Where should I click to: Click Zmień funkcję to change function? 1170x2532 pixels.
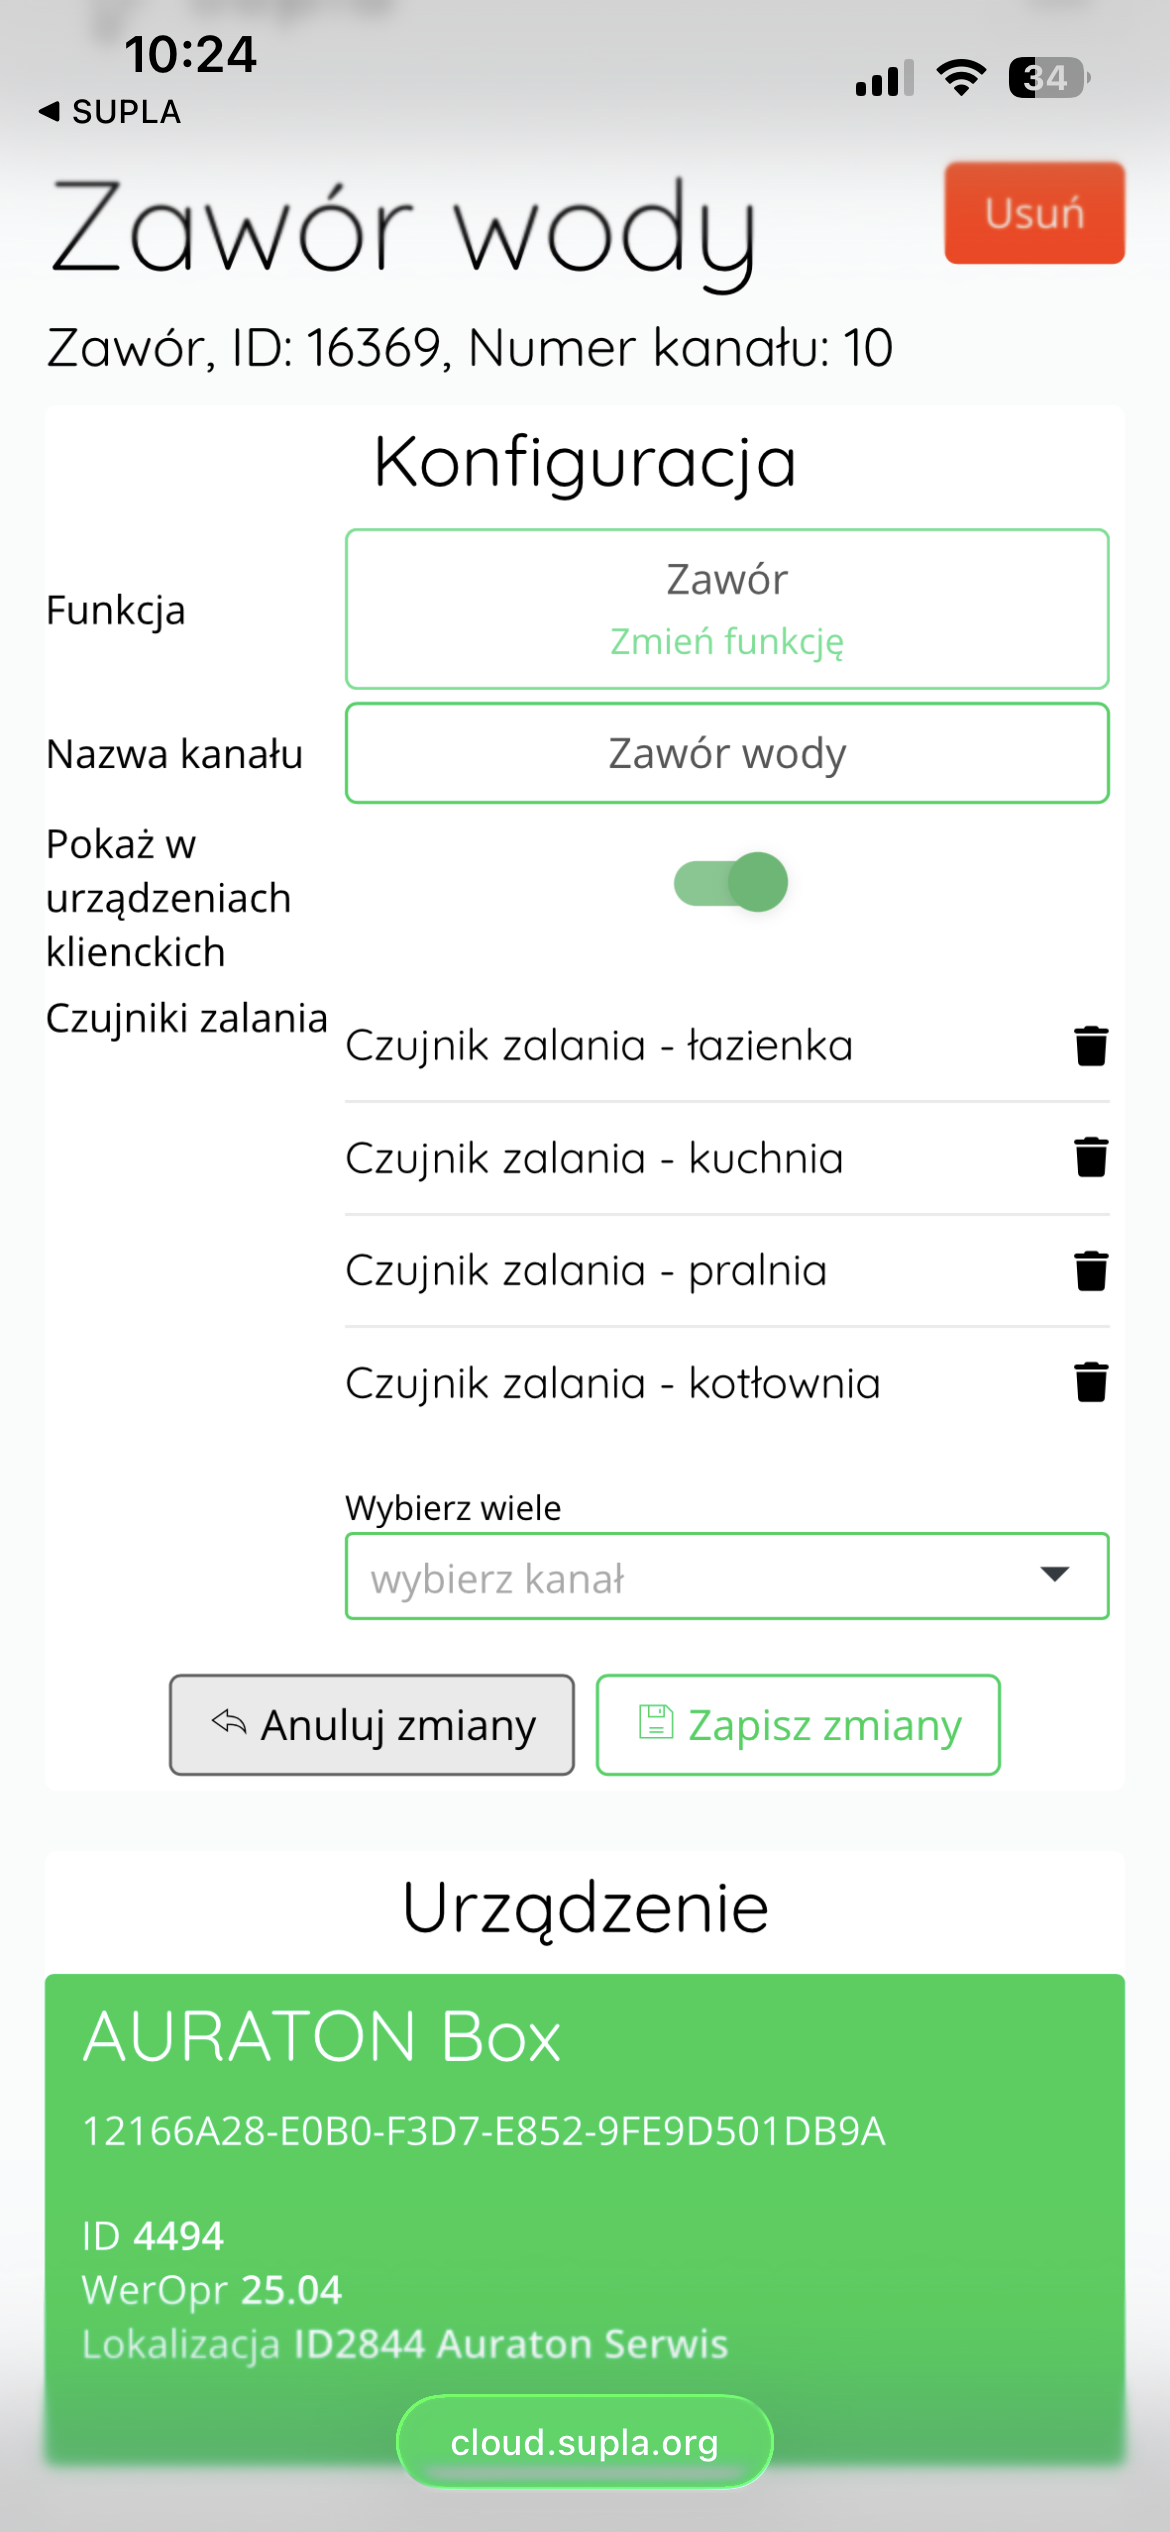(727, 641)
